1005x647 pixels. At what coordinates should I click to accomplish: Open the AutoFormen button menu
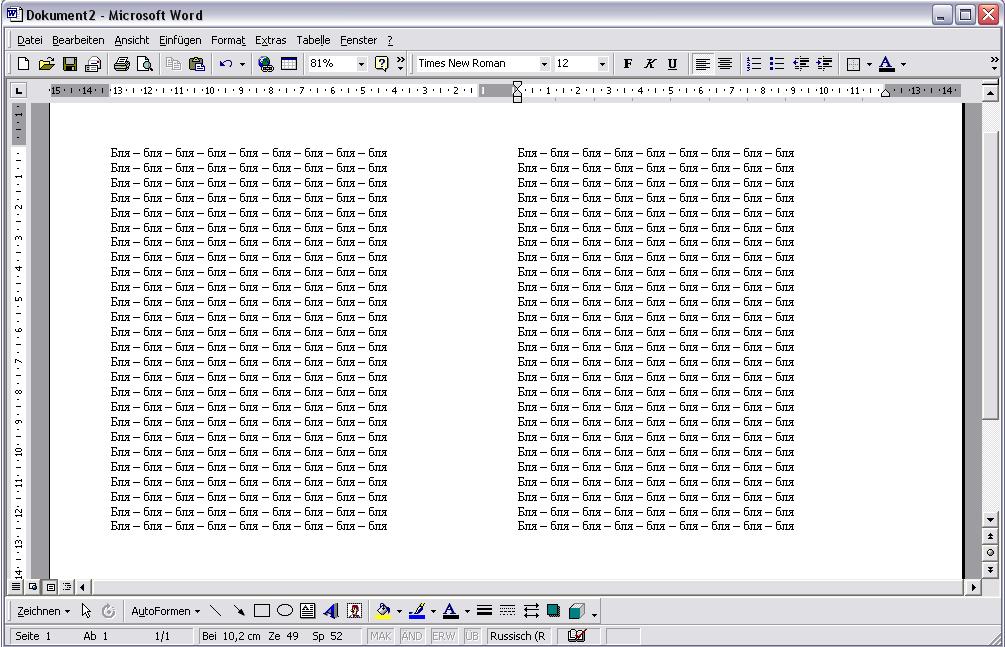[165, 611]
